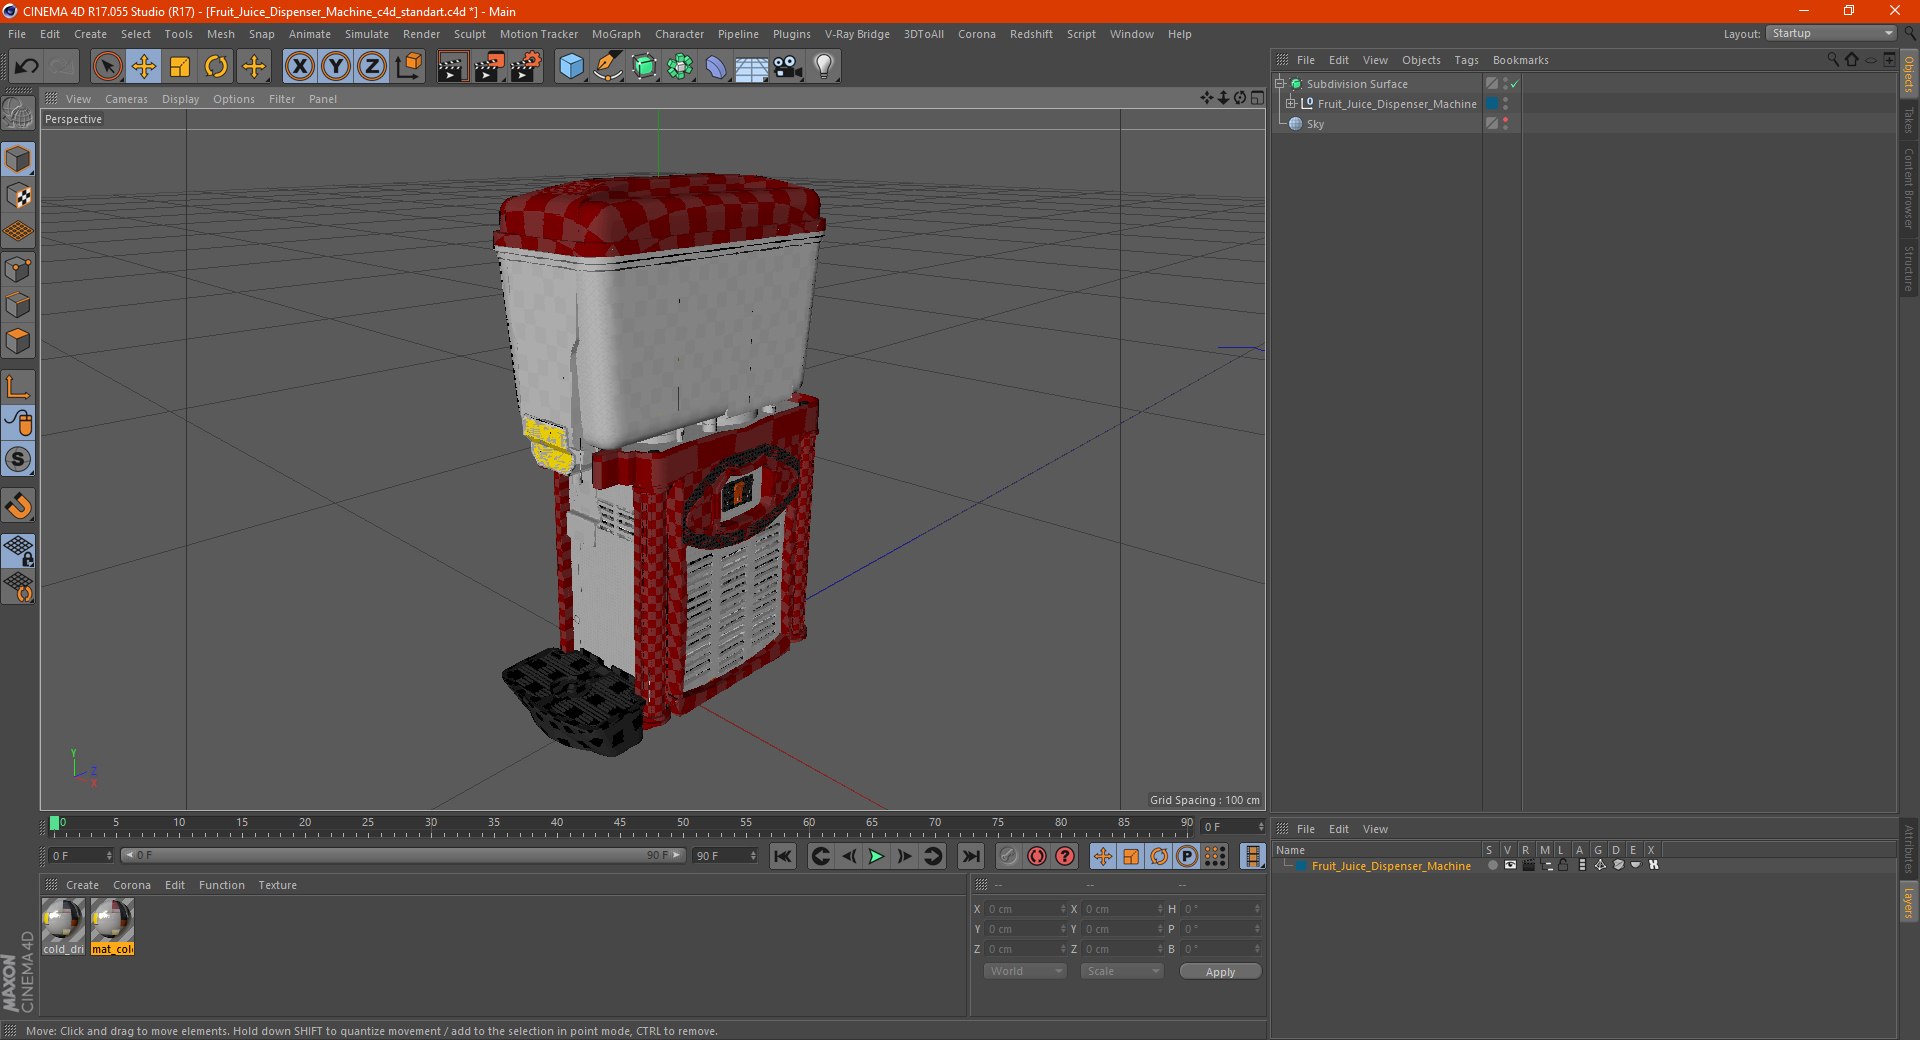The image size is (1920, 1040).
Task: Open the World coordinate system dropdown
Action: [1025, 971]
